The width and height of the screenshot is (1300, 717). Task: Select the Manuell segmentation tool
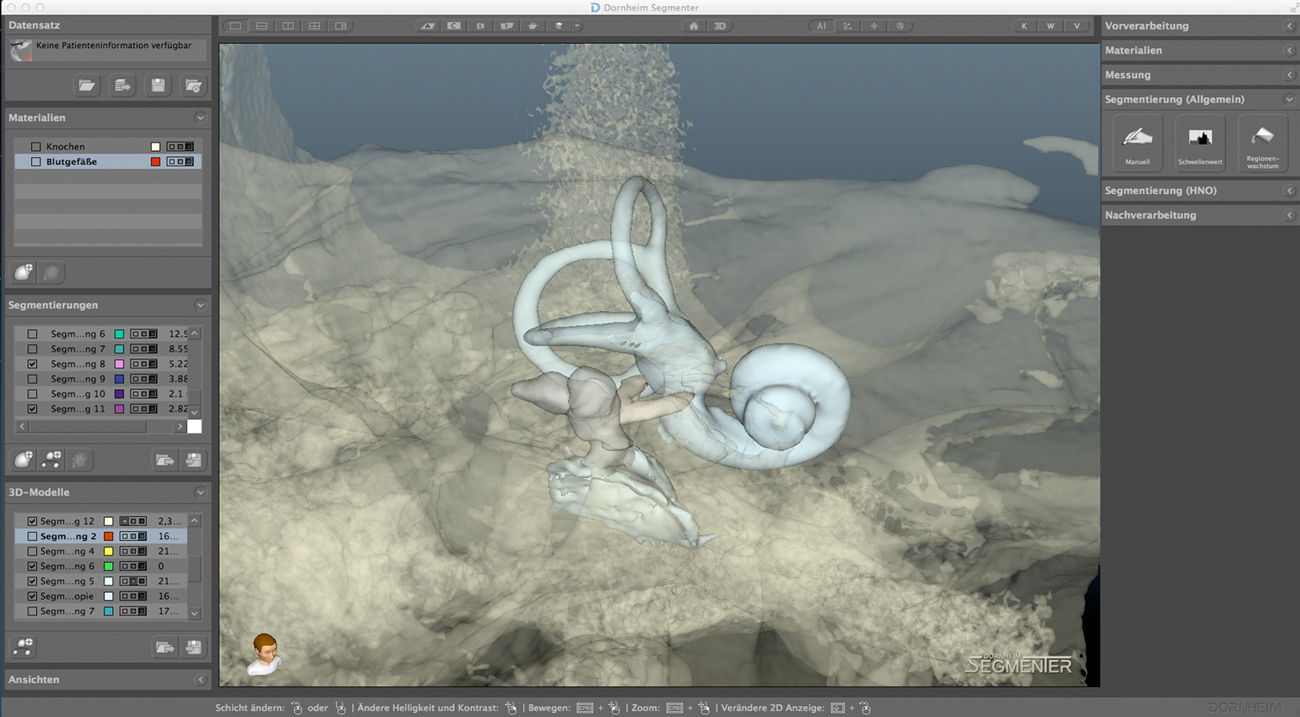(1137, 142)
